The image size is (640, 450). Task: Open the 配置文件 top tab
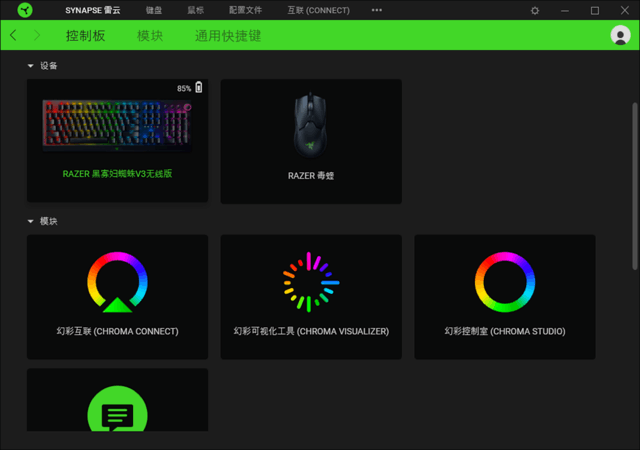click(x=245, y=10)
